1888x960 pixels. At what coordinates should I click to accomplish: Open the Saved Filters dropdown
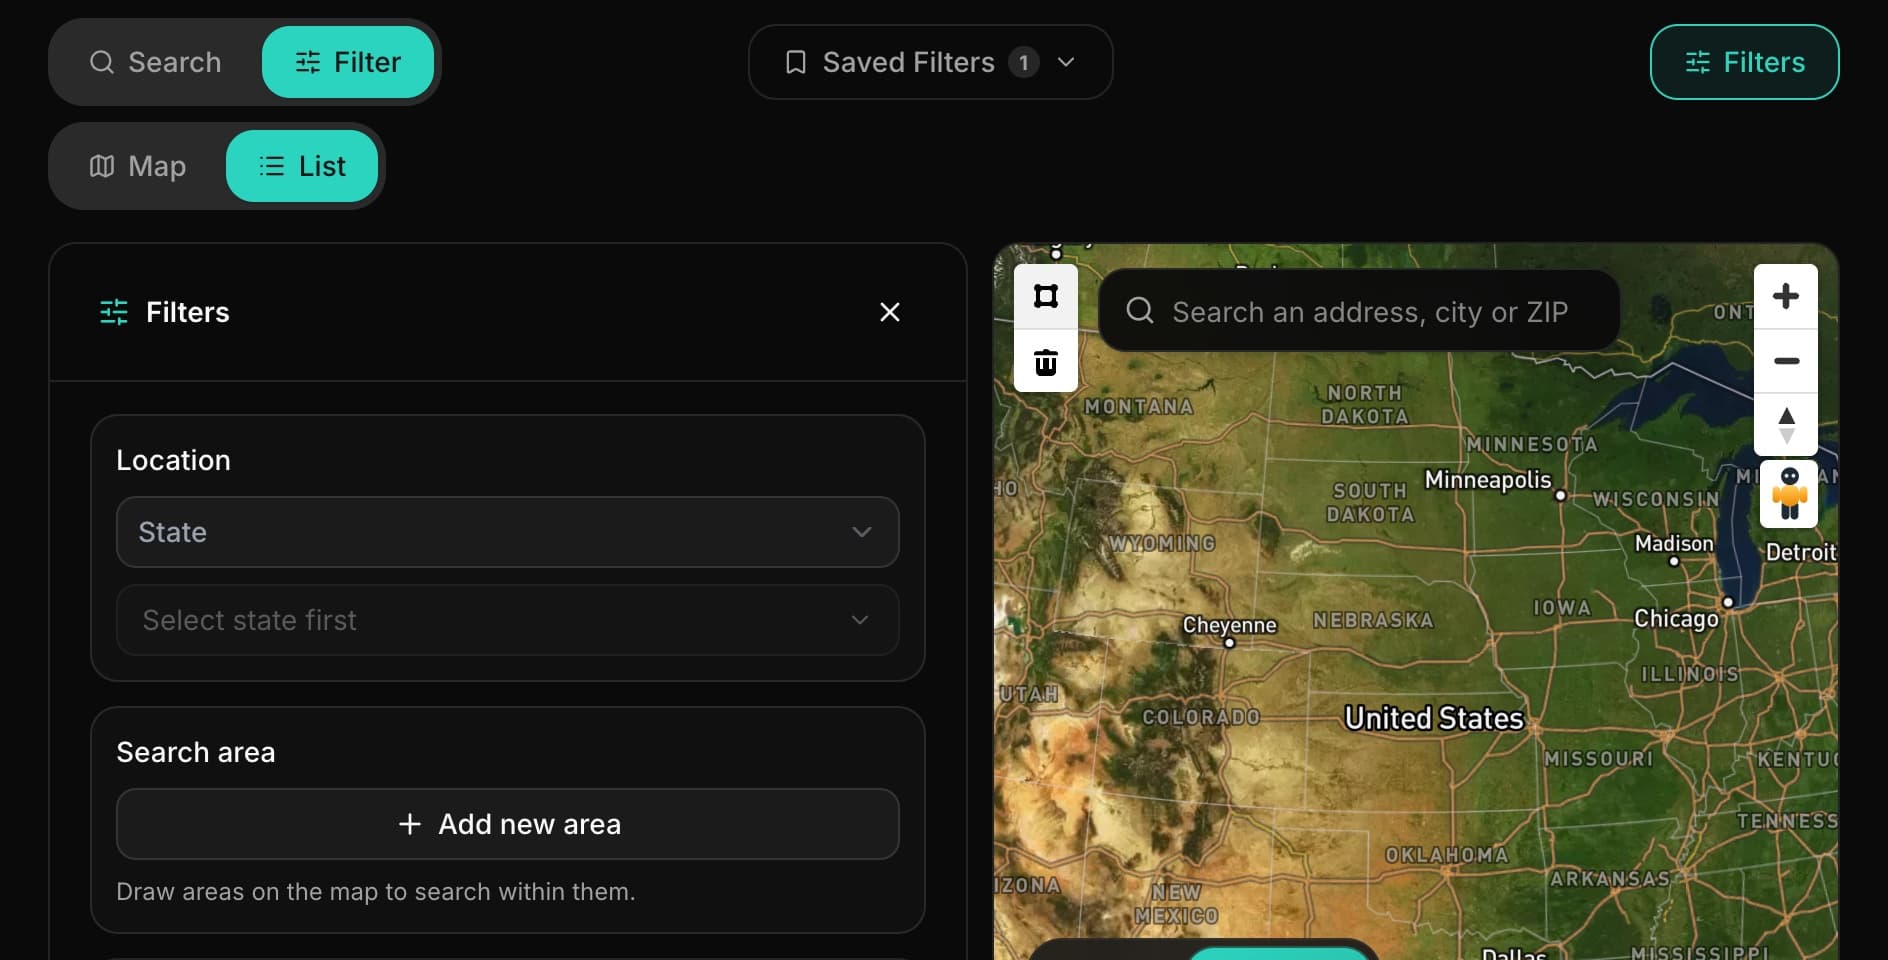930,62
